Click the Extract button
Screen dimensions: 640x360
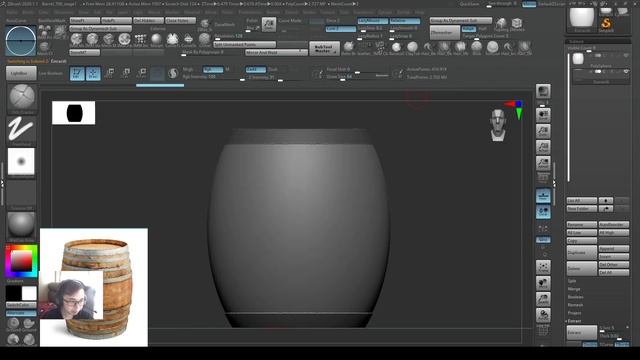(x=582, y=333)
